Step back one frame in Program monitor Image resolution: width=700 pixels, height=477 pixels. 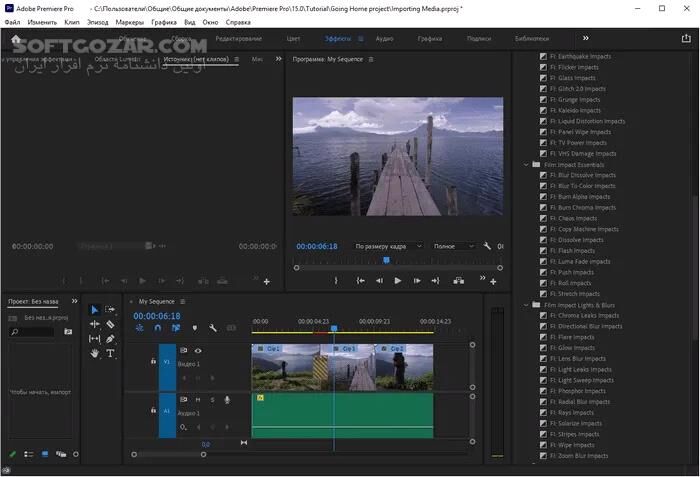(379, 280)
